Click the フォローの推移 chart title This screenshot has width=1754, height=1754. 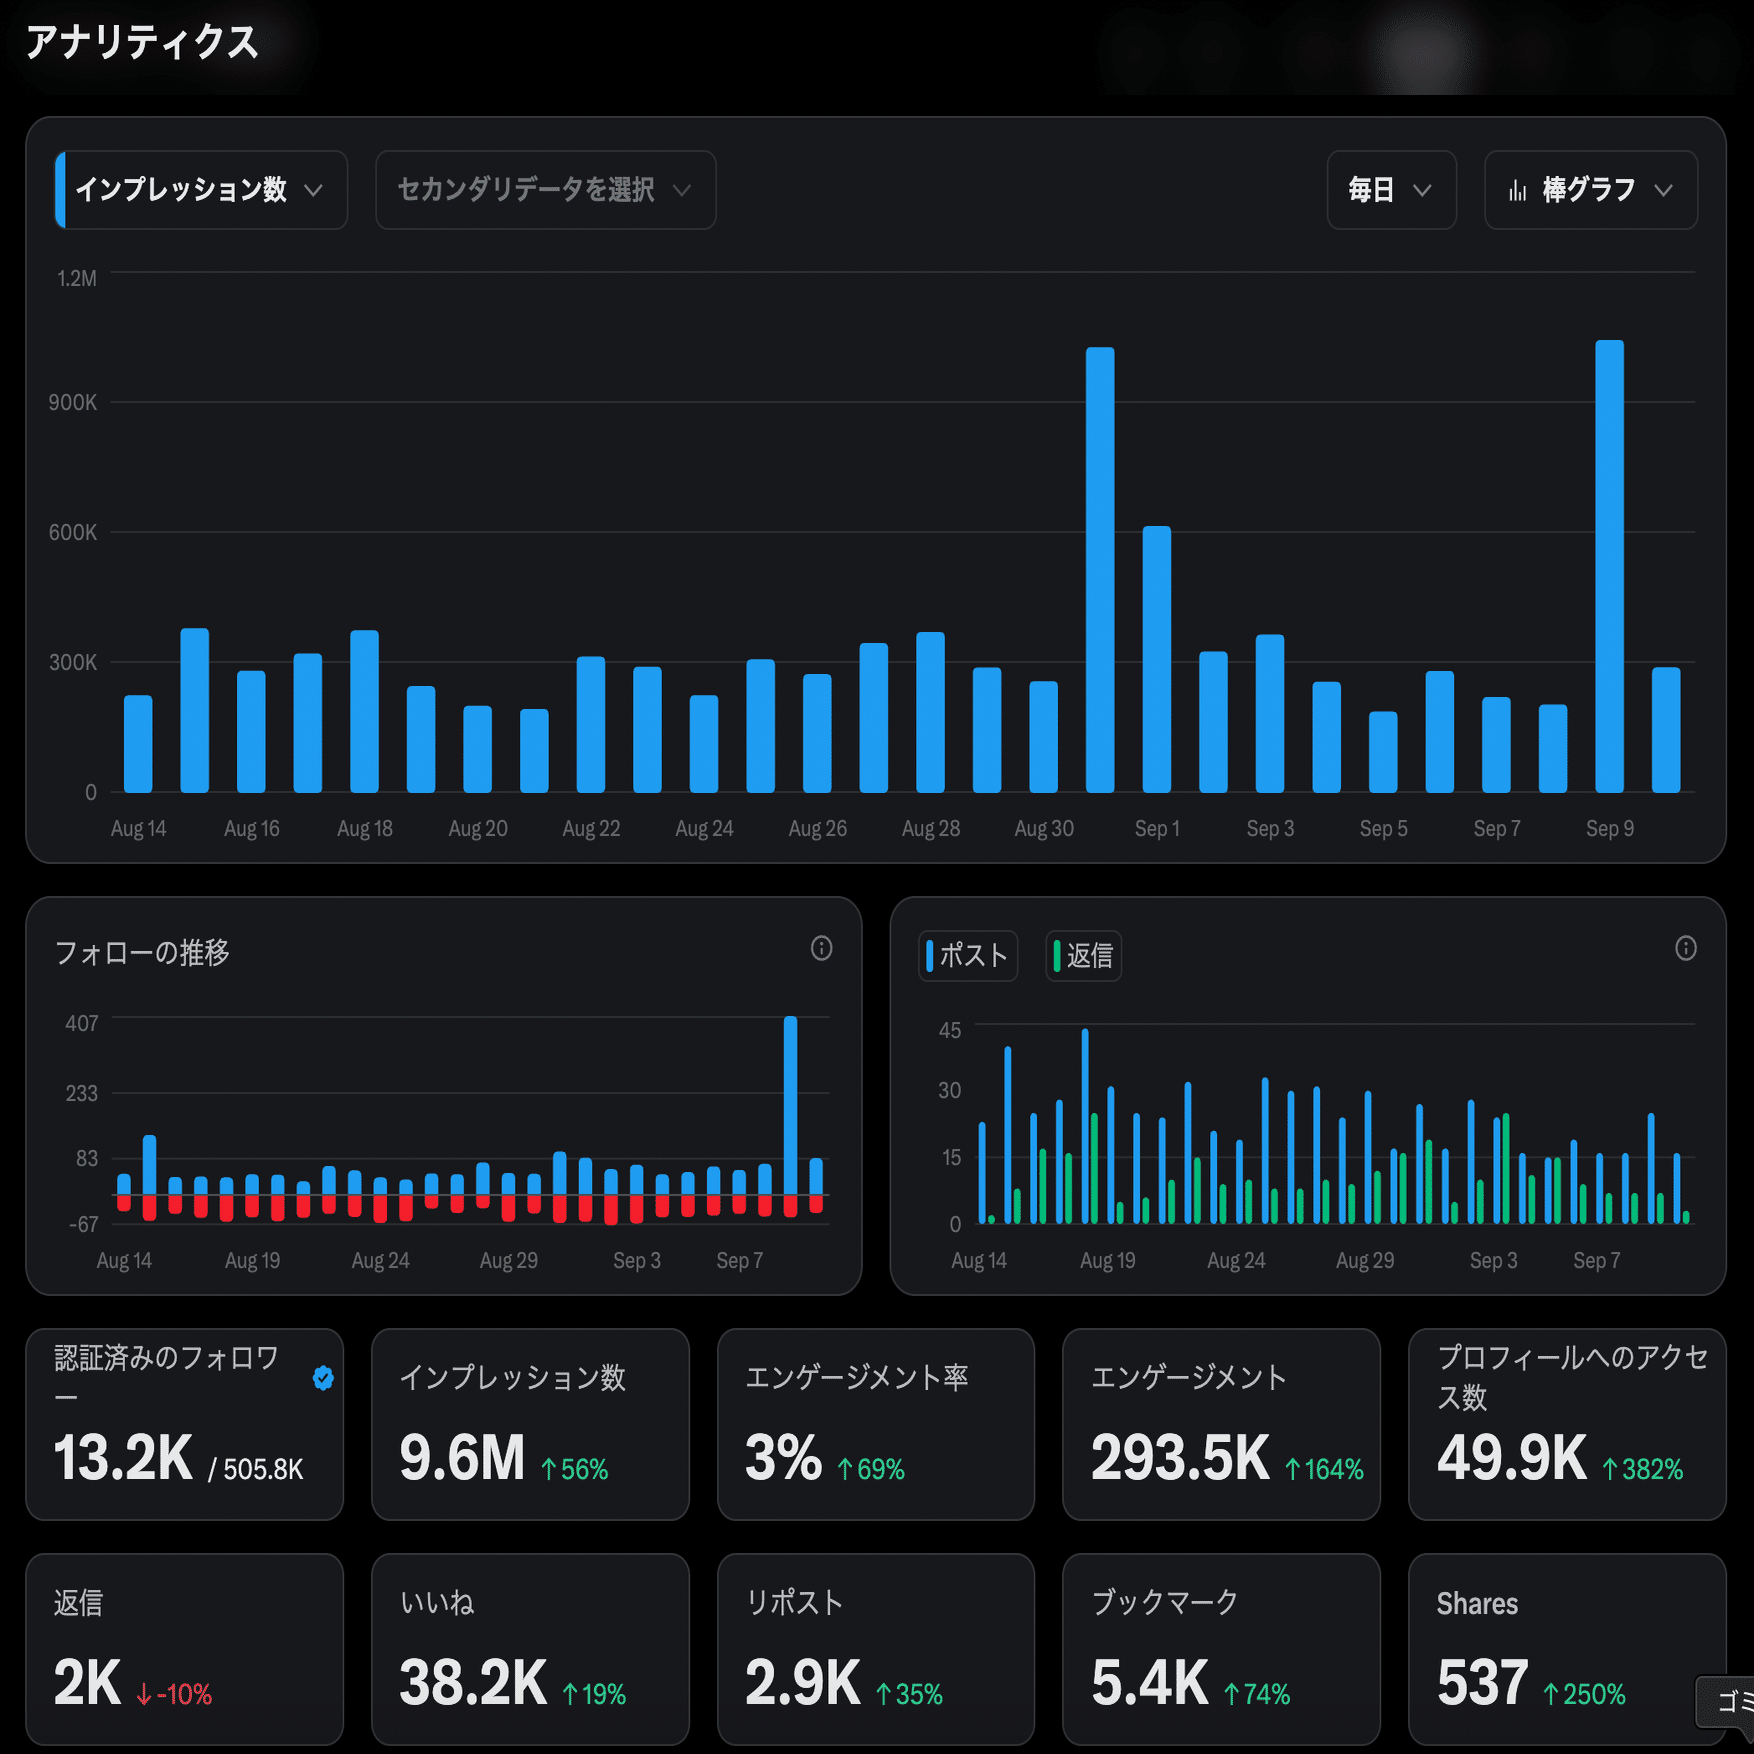[142, 953]
